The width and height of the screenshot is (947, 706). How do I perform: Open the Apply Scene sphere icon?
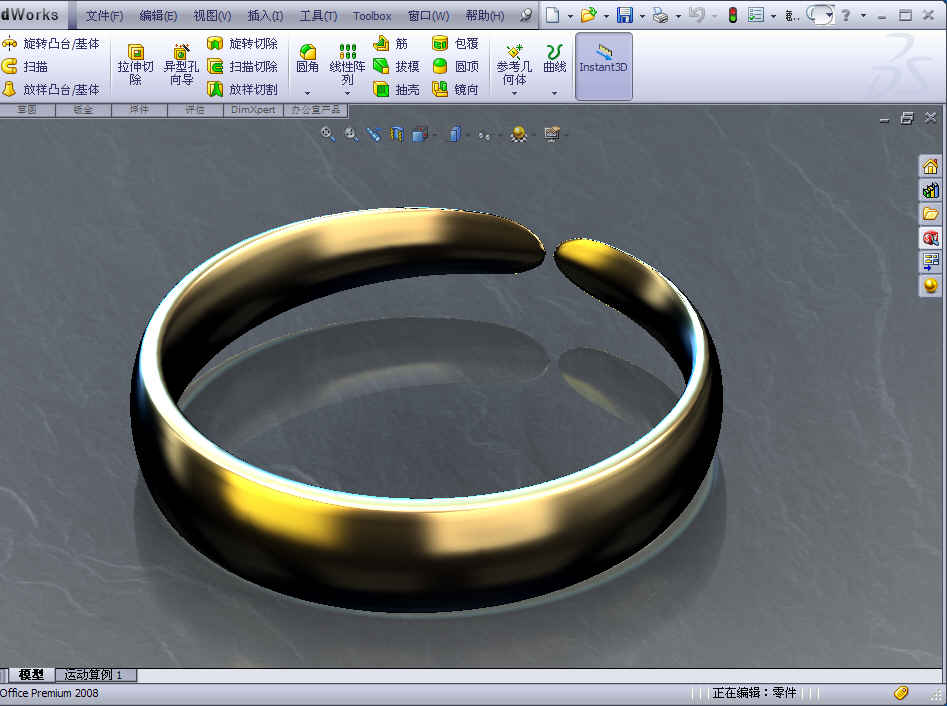click(x=518, y=134)
